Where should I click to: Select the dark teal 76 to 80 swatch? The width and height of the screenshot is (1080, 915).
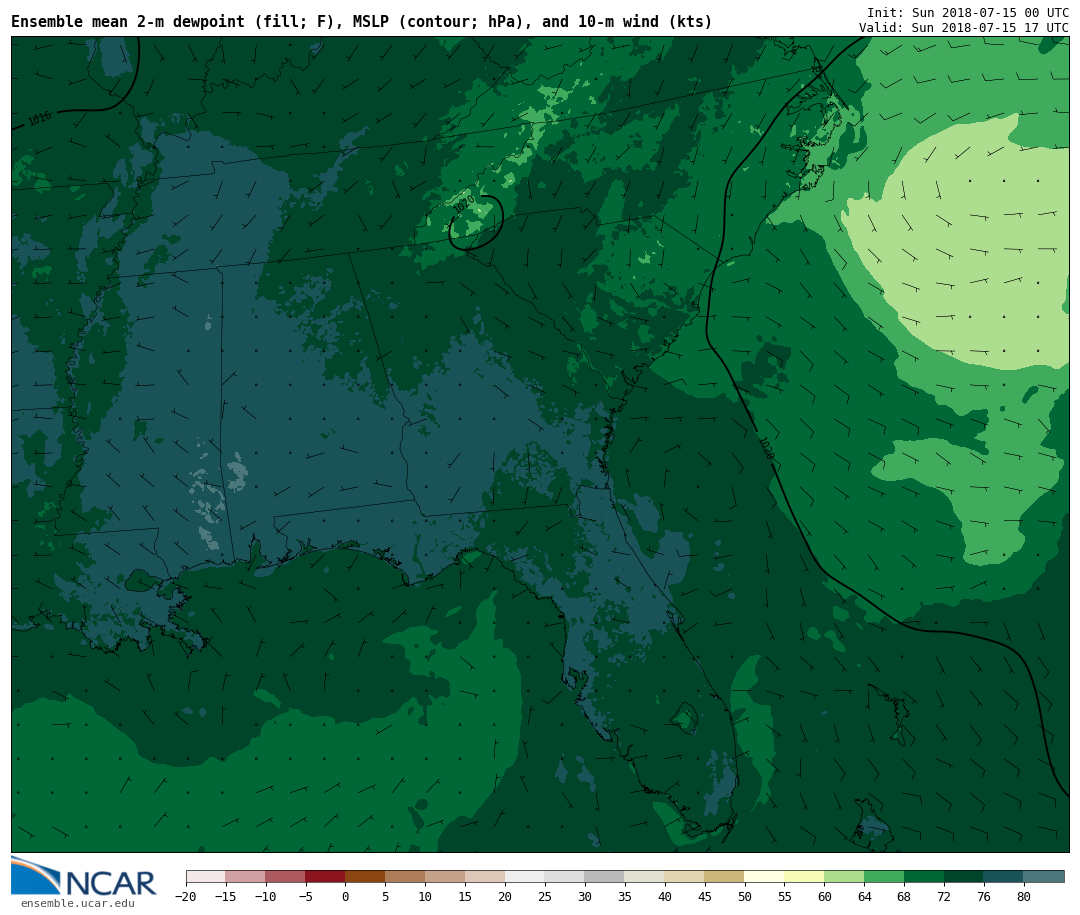click(1003, 876)
